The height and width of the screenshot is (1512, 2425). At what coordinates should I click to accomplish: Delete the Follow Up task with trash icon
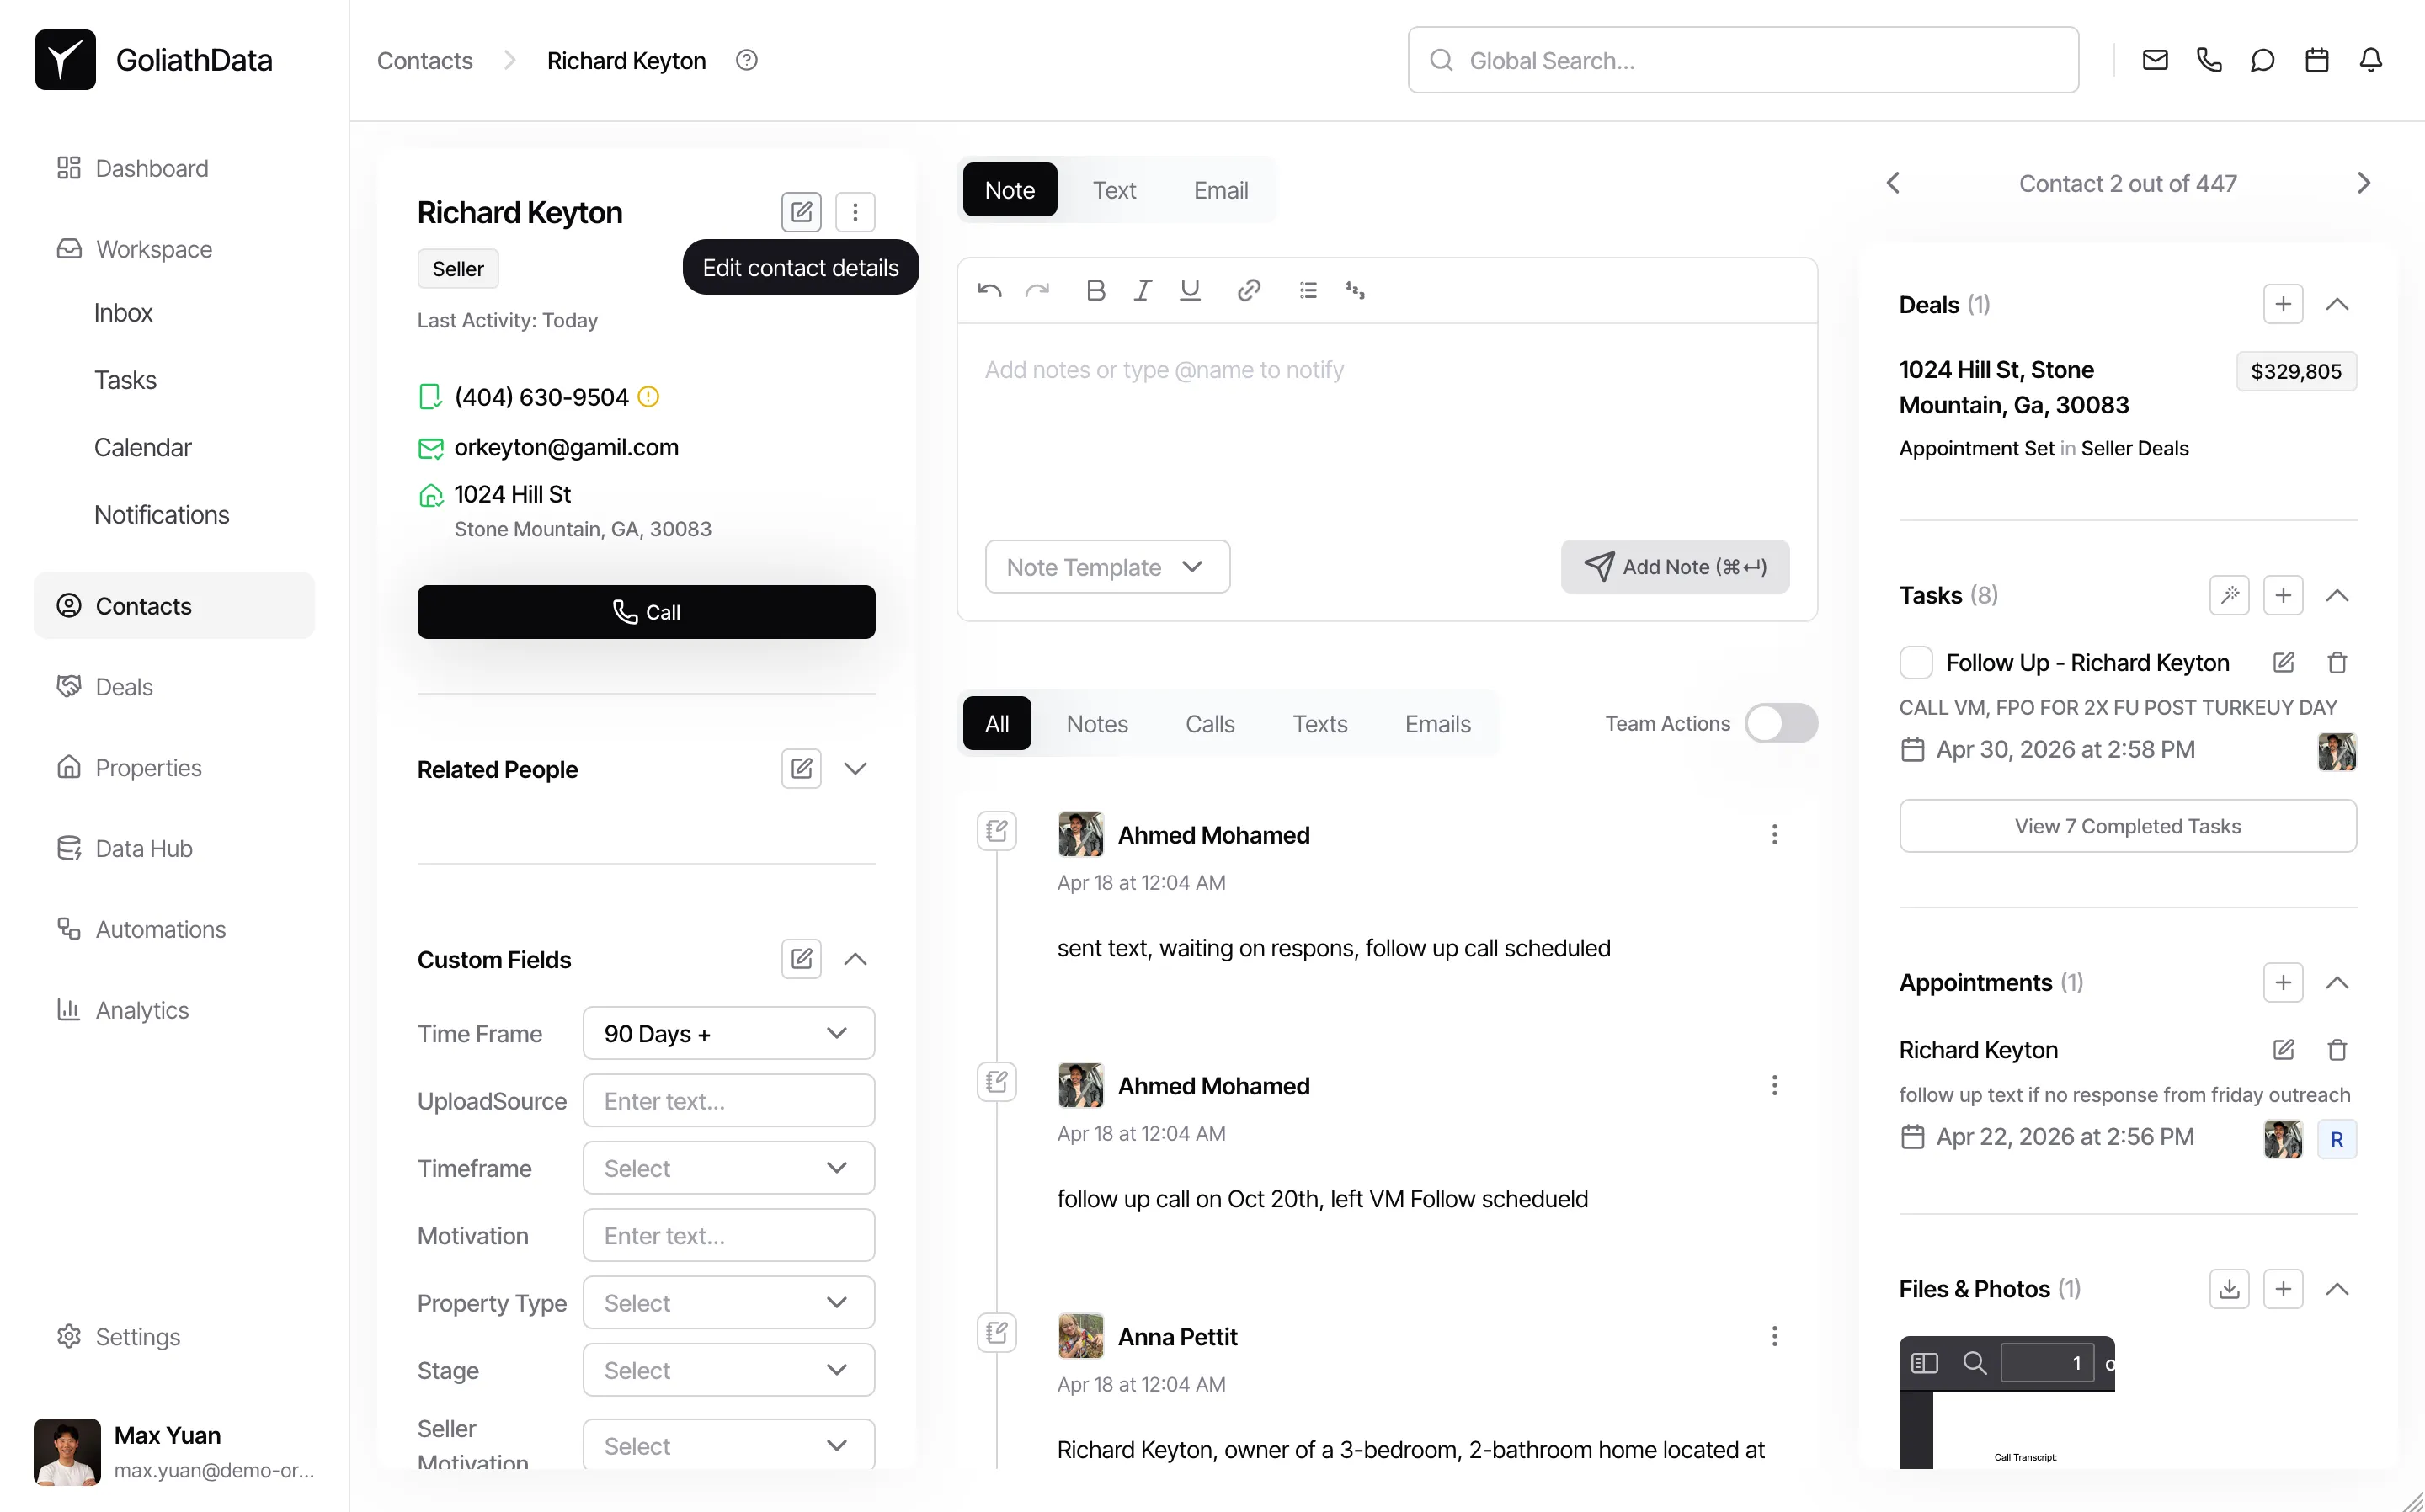(2336, 662)
